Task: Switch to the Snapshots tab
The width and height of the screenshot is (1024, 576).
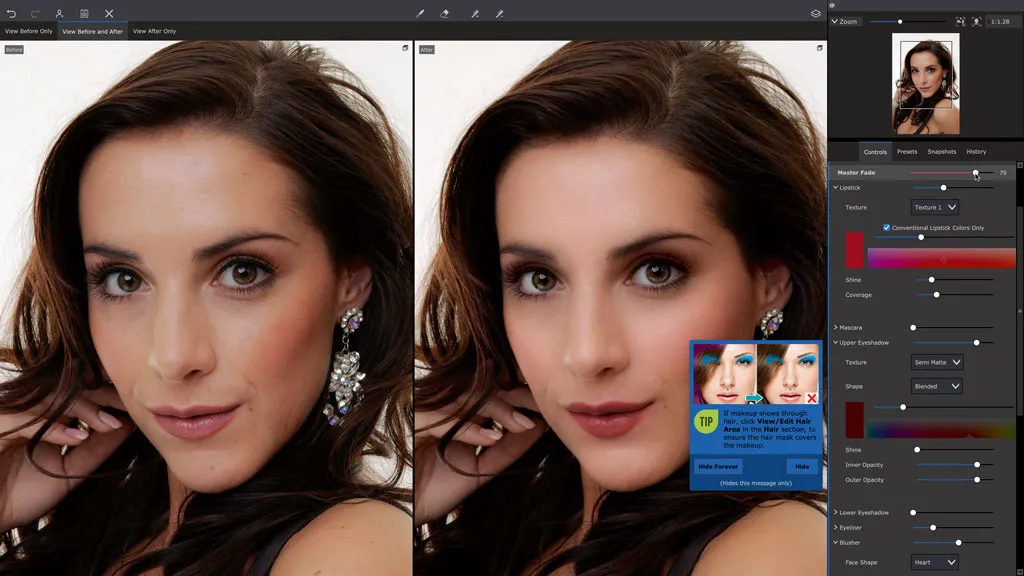Action: click(x=940, y=151)
